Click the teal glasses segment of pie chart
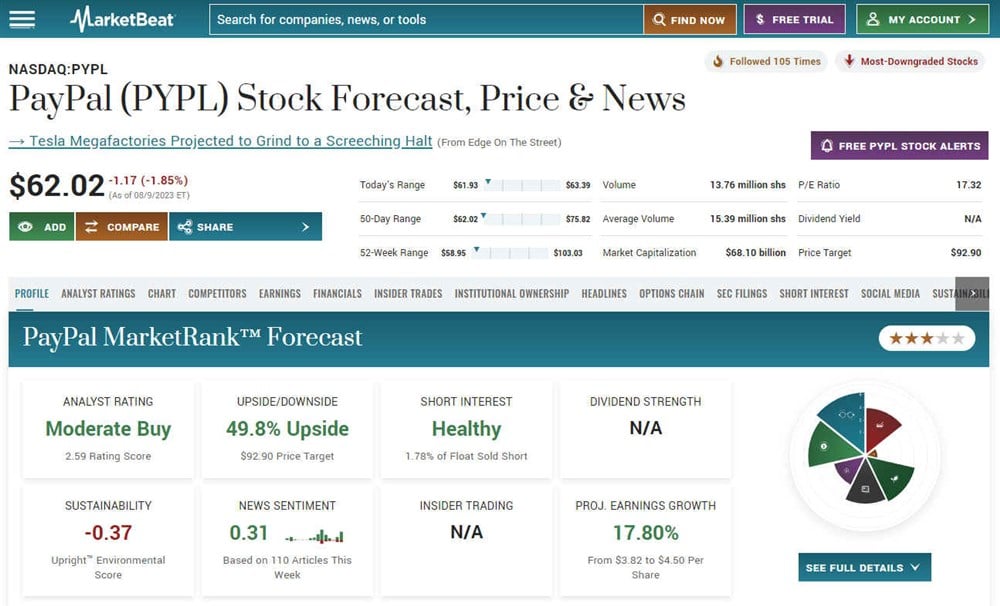 (845, 418)
